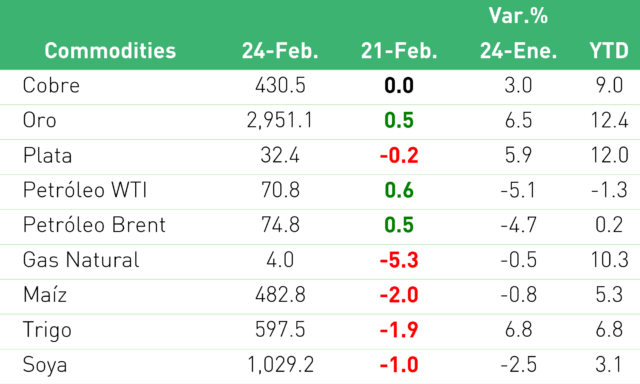This screenshot has width=640, height=384.
Task: Select the red -5.3 Gas Natural change
Action: [399, 260]
